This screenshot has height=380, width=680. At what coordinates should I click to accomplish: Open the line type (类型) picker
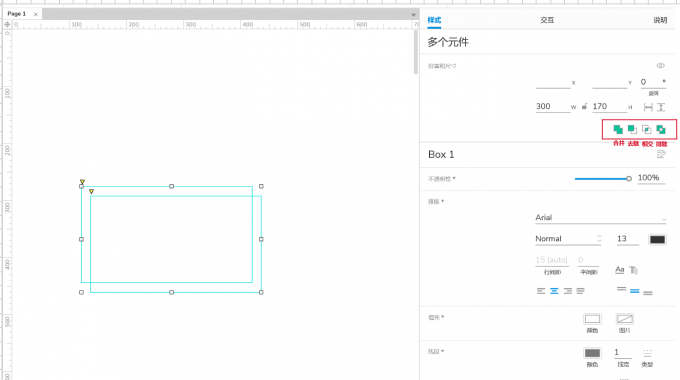(x=647, y=353)
